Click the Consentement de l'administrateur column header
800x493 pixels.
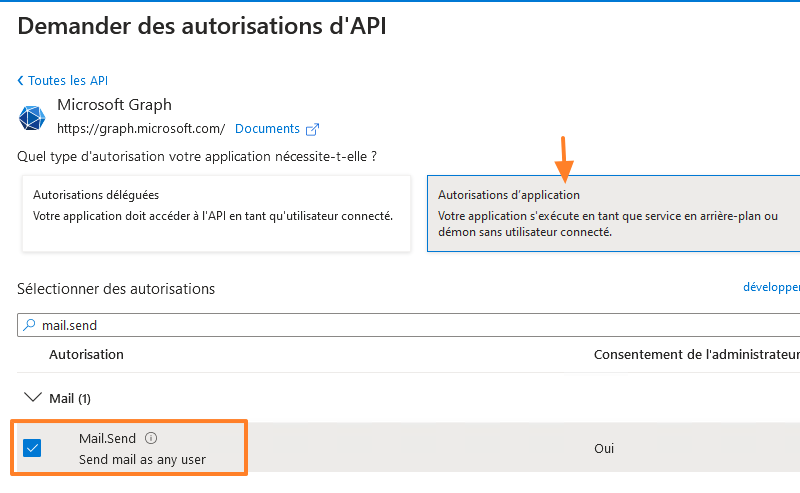(x=696, y=354)
